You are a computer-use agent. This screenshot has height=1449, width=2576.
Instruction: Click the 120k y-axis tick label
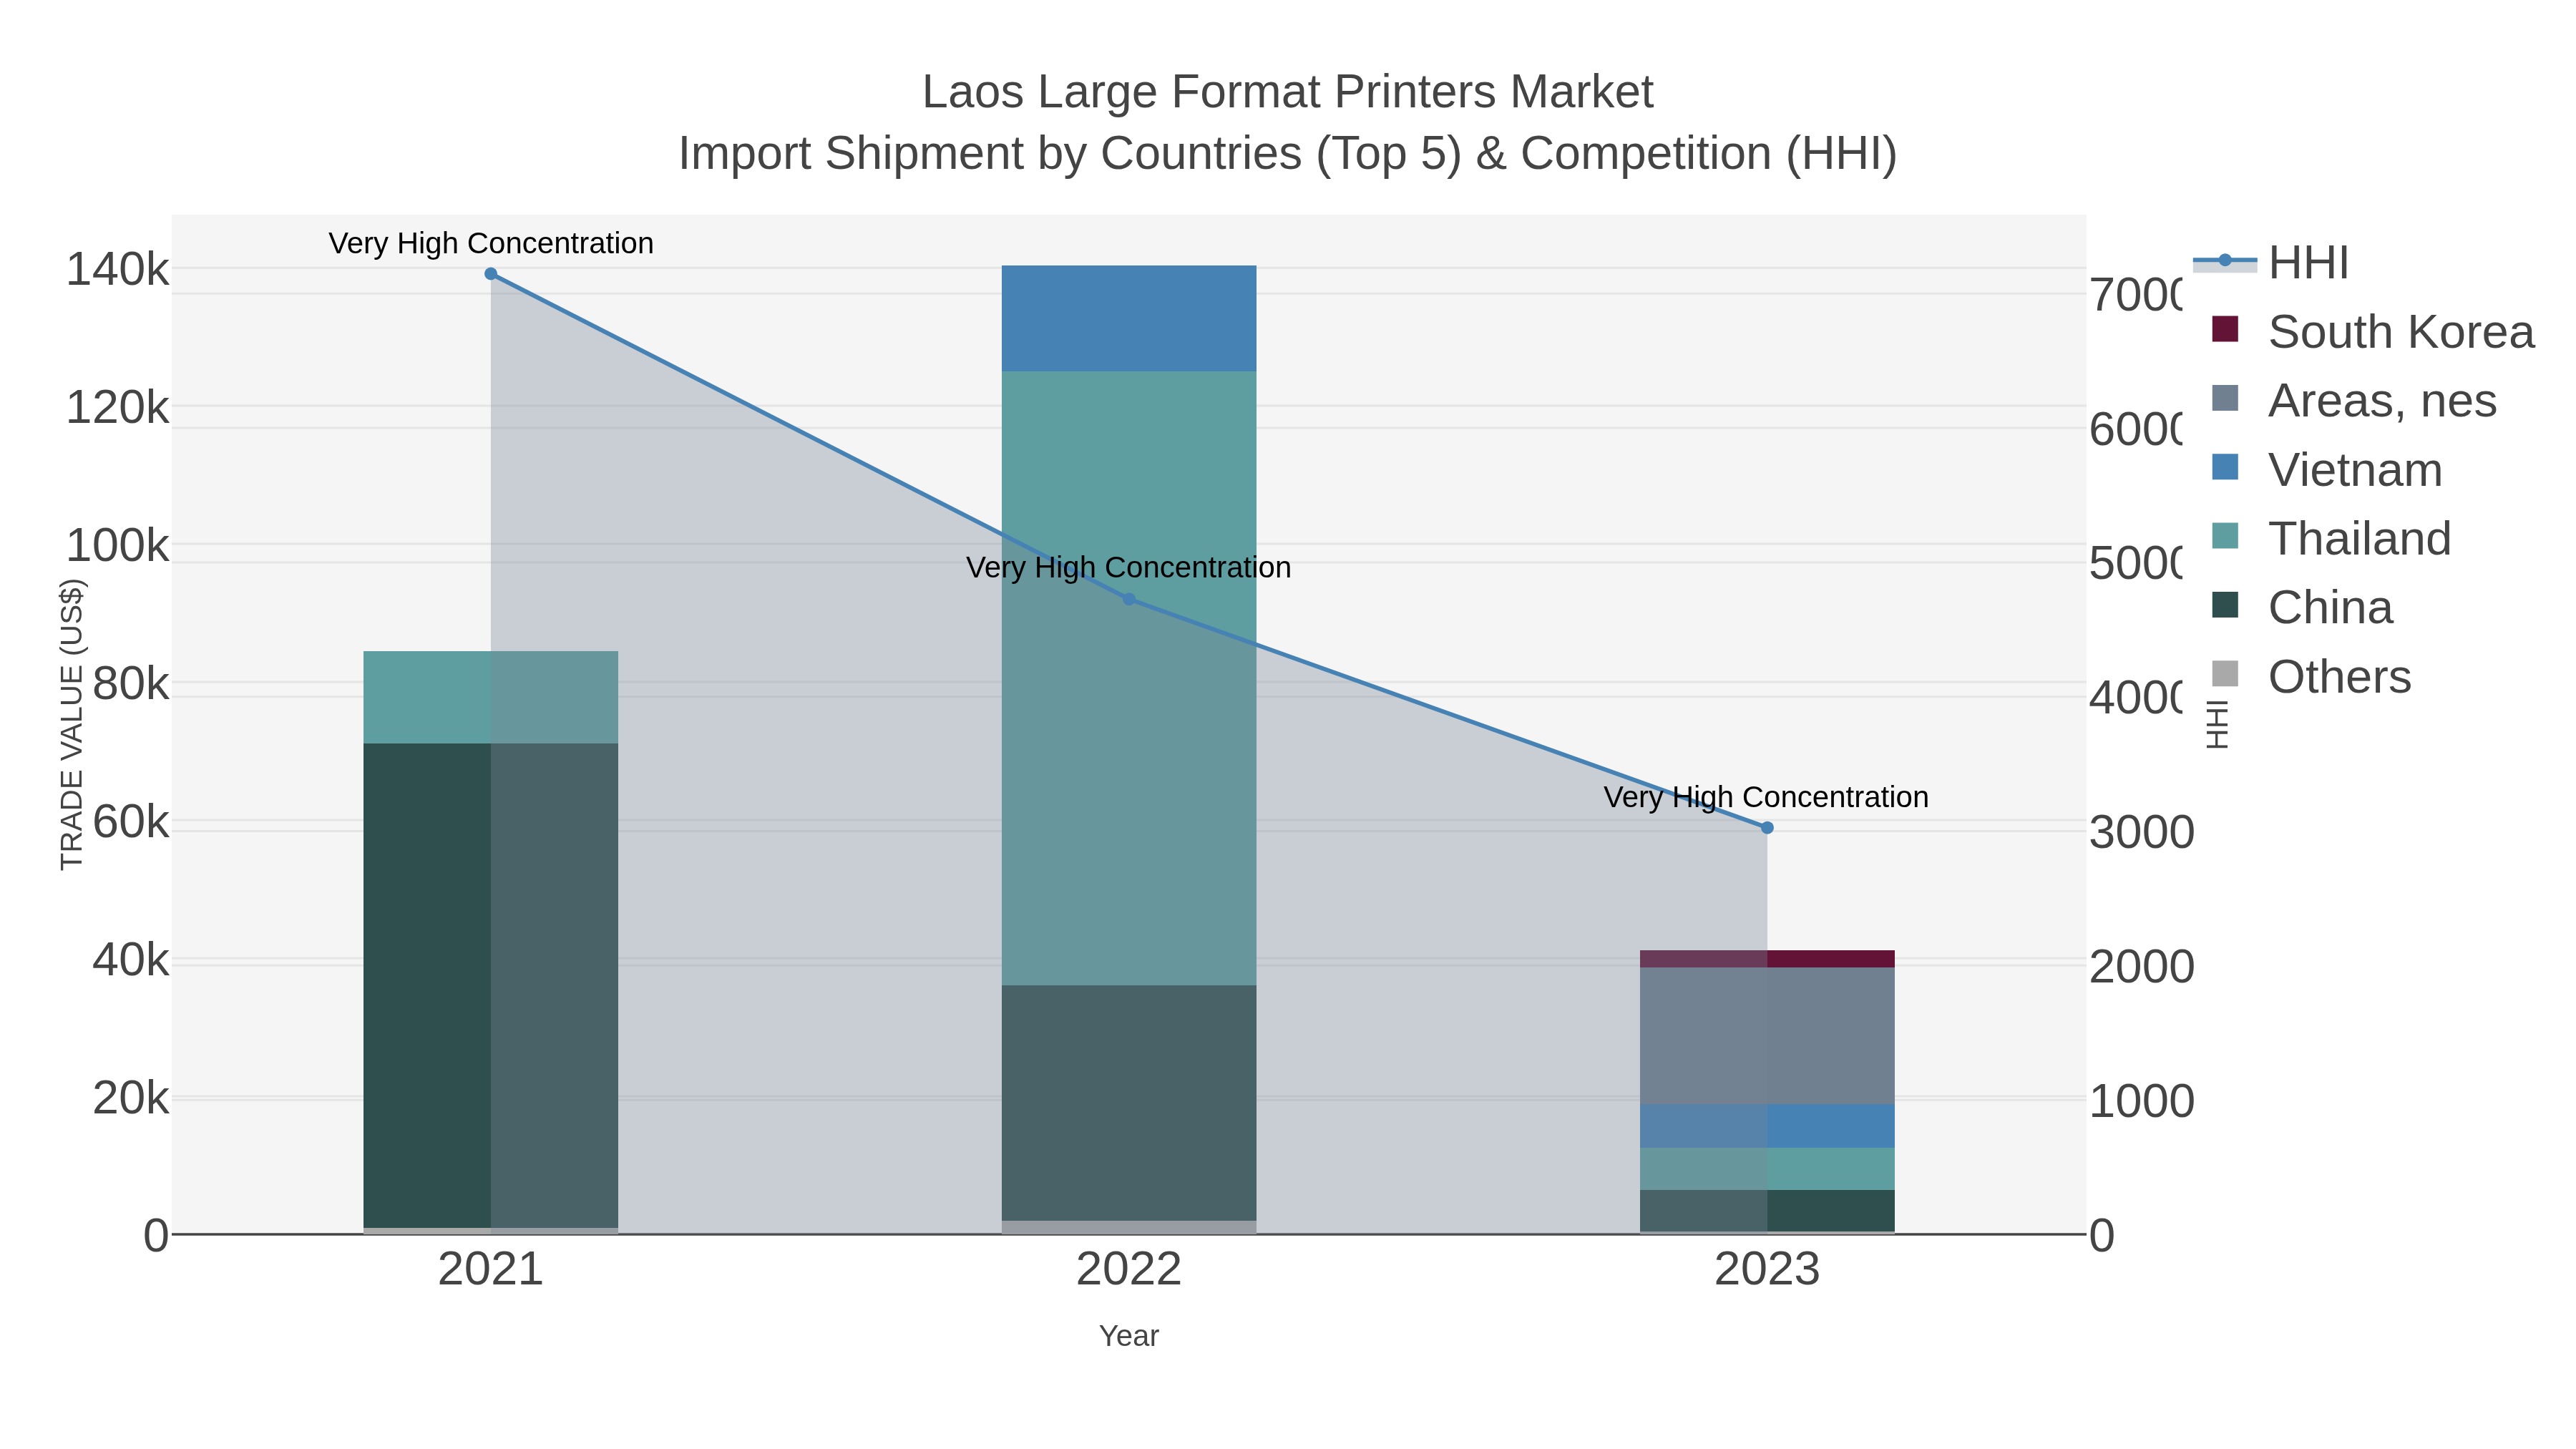click(x=118, y=408)
